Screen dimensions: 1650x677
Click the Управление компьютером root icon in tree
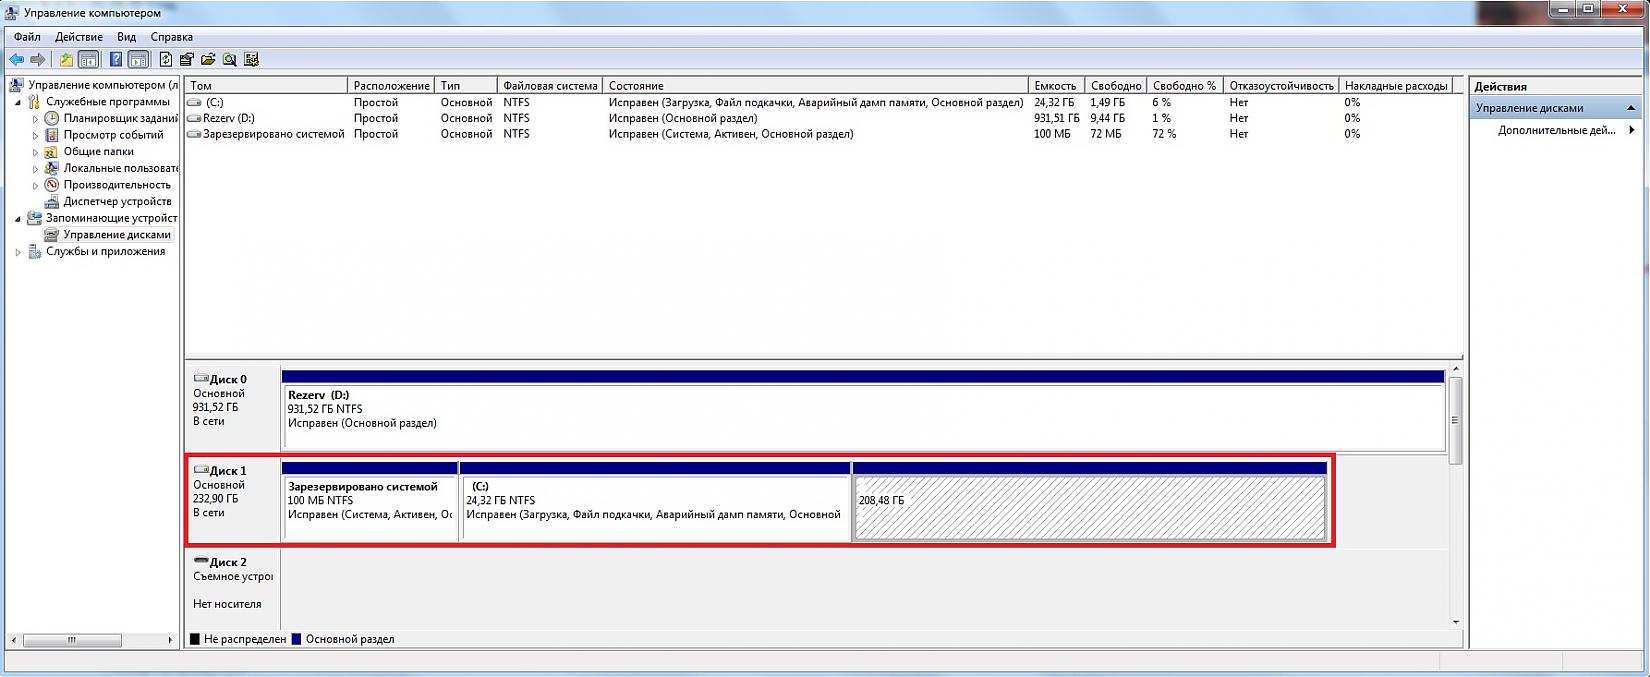click(17, 85)
